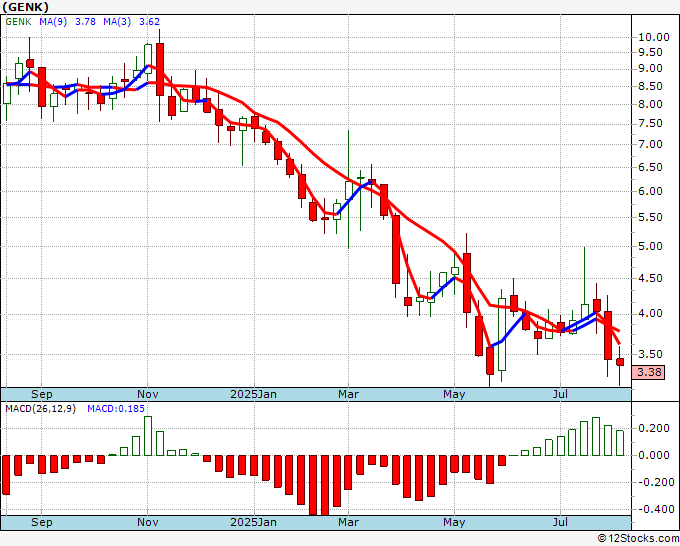Click the MACD(26,12,9) indicator label
The image size is (680, 546).
pos(40,409)
